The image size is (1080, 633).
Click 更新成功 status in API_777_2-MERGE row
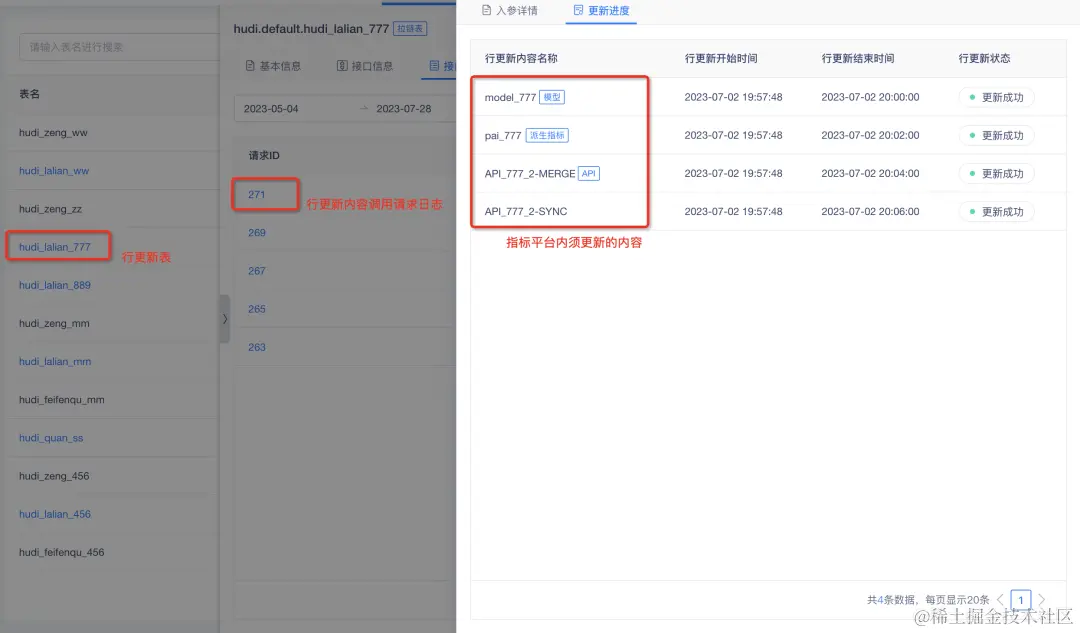[996, 174]
